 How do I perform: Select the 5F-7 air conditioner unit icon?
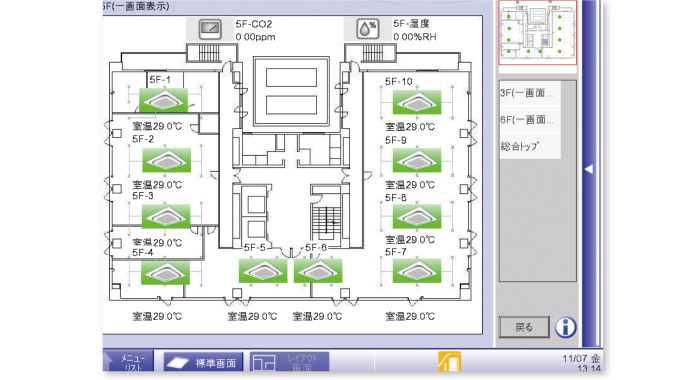tap(417, 270)
